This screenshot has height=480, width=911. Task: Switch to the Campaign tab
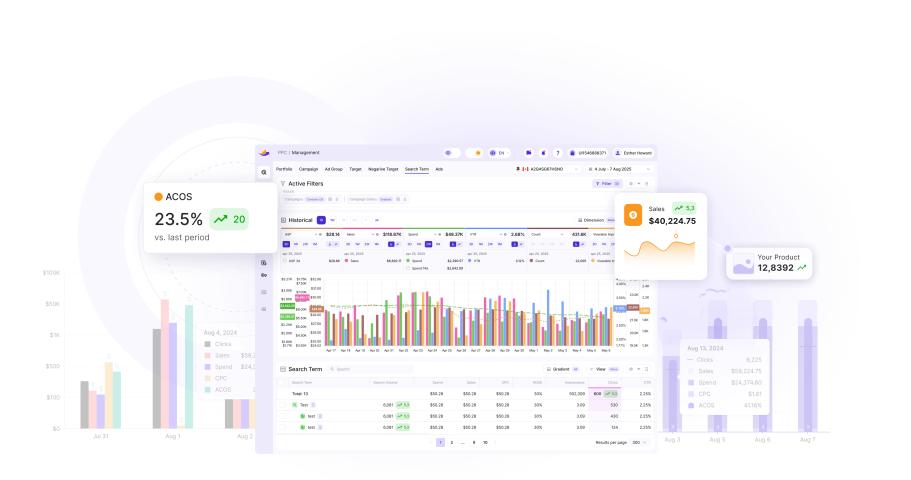pos(308,169)
